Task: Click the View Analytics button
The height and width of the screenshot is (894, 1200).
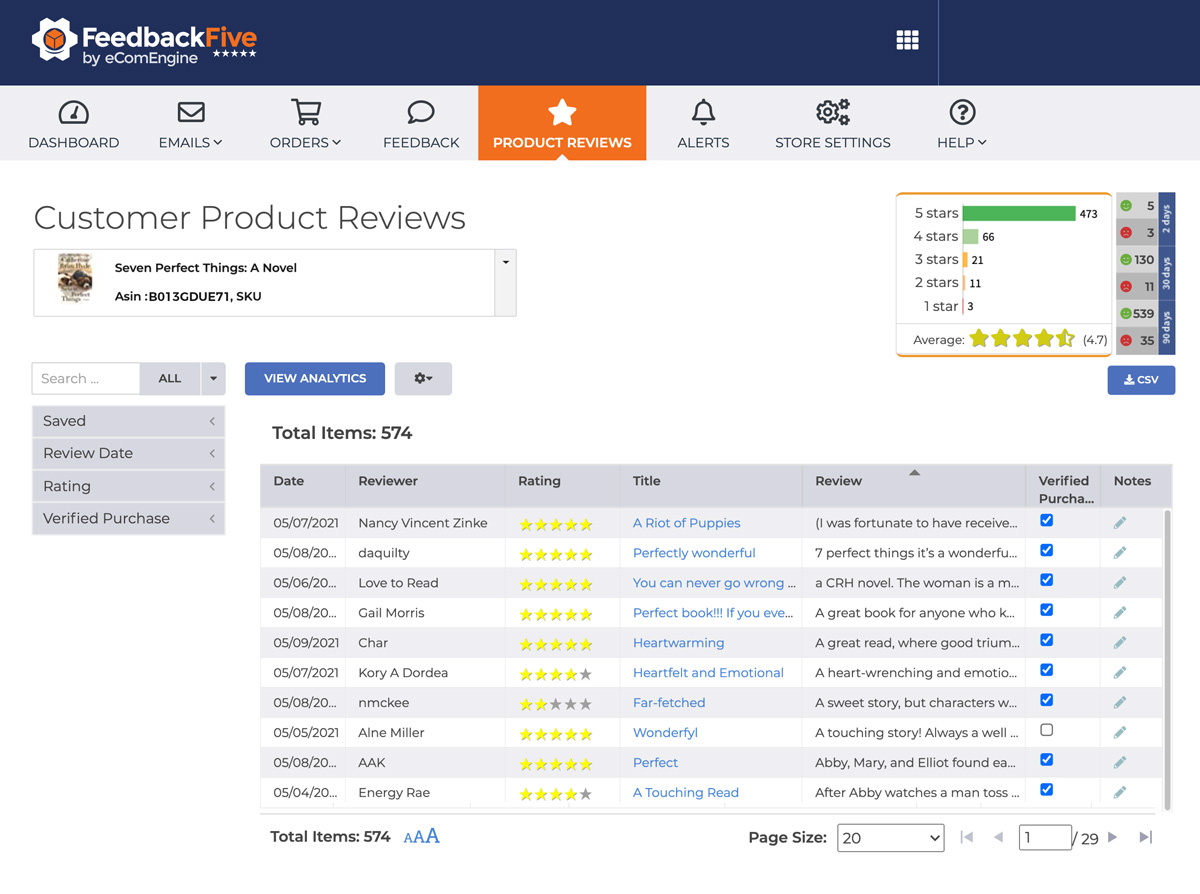Action: 314,379
